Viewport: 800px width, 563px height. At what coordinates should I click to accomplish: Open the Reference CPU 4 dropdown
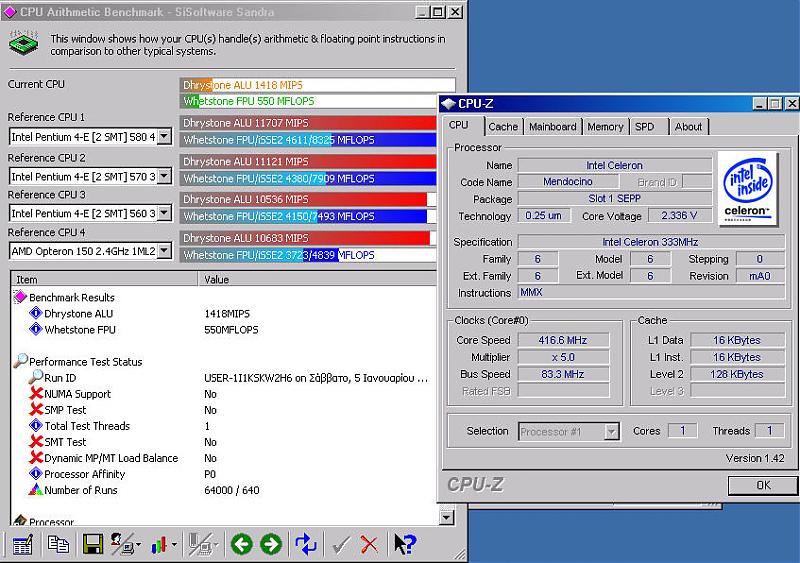pyautogui.click(x=164, y=251)
